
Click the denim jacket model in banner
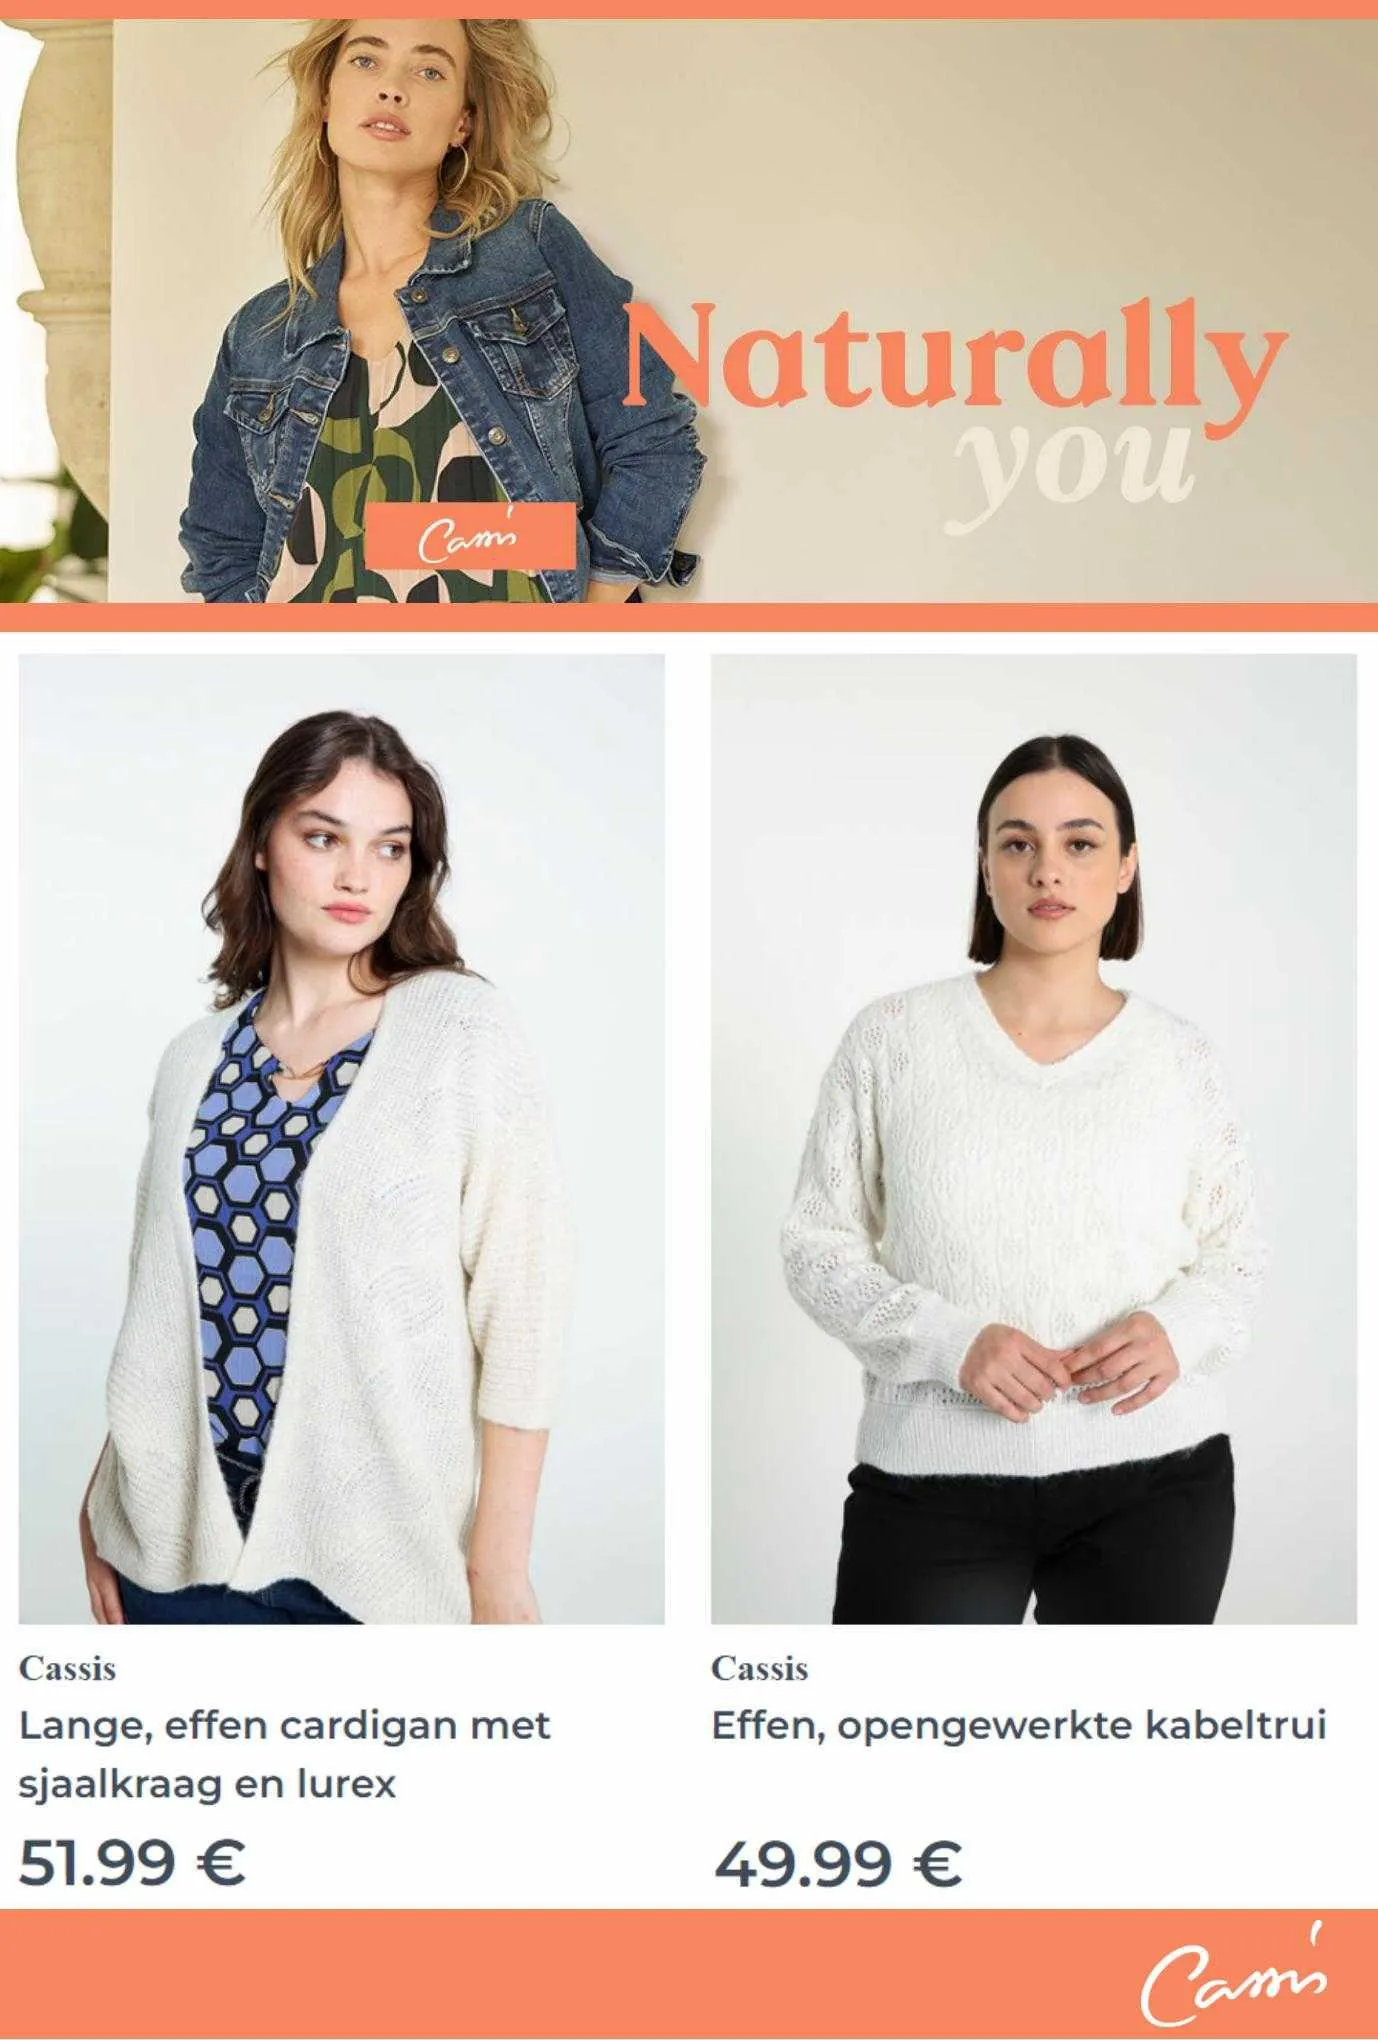[440, 320]
